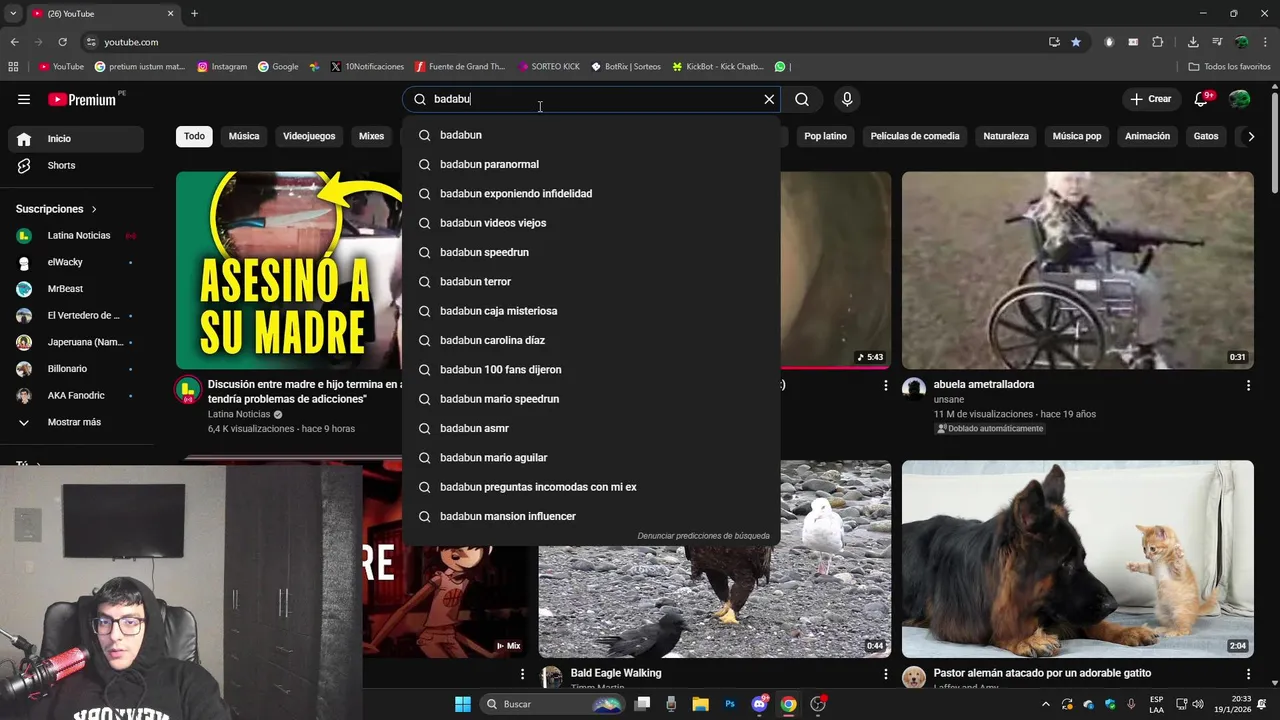This screenshot has width=1280, height=720.
Task: Open Billonario subscription channel
Action: coord(76,369)
